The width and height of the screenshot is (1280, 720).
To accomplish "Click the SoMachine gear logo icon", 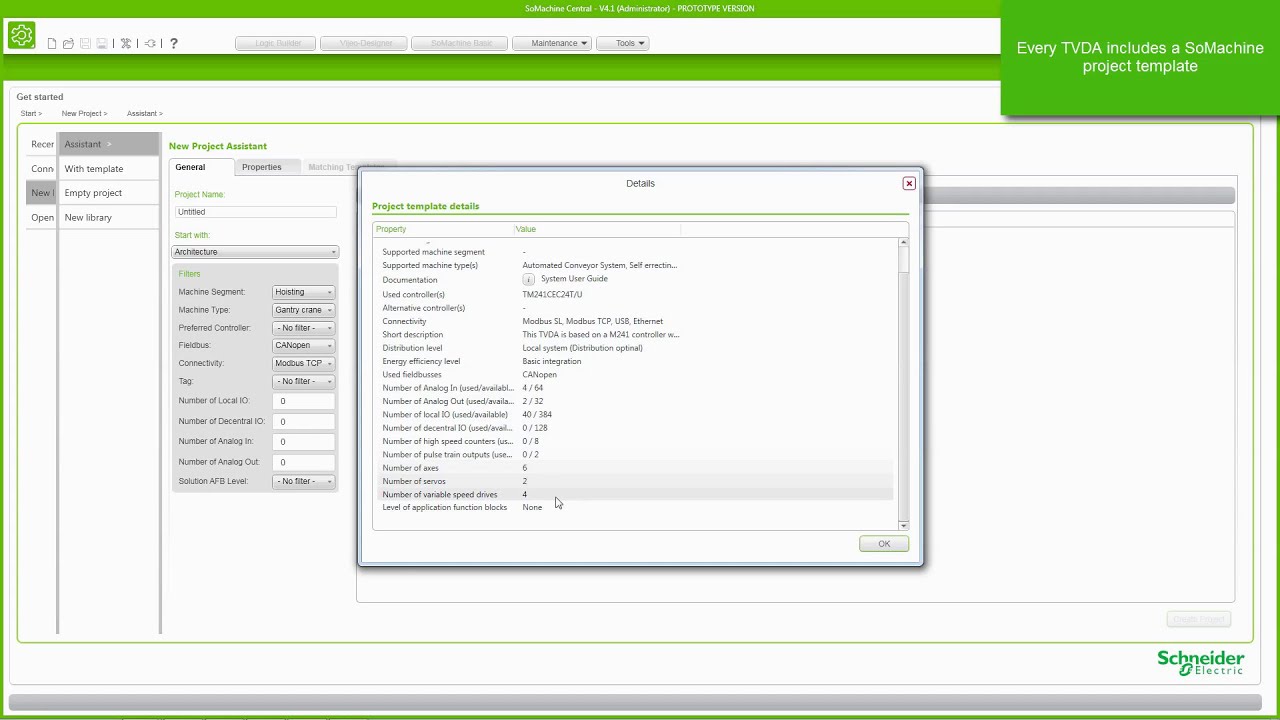I will tap(21, 36).
